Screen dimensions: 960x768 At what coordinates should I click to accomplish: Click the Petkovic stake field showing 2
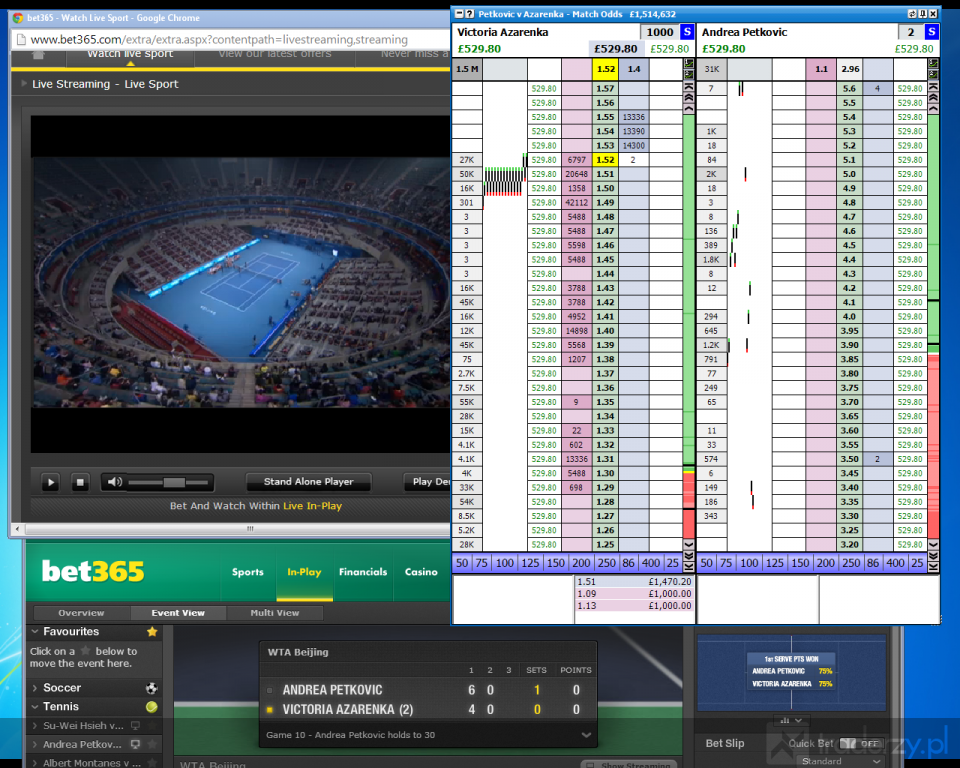point(910,32)
